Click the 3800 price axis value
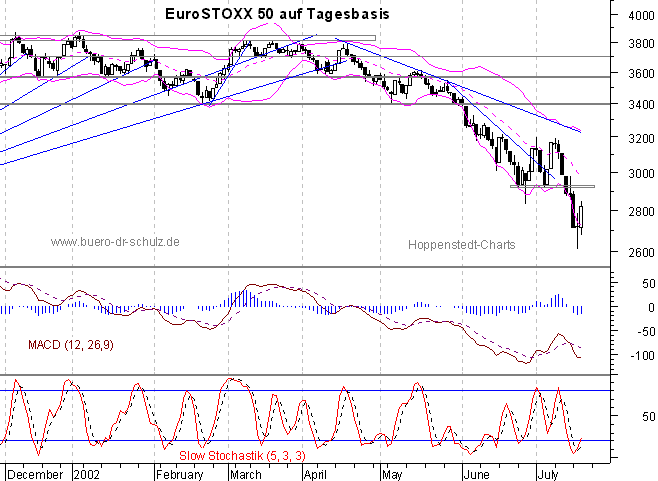The height and width of the screenshot is (481, 658). coord(642,44)
